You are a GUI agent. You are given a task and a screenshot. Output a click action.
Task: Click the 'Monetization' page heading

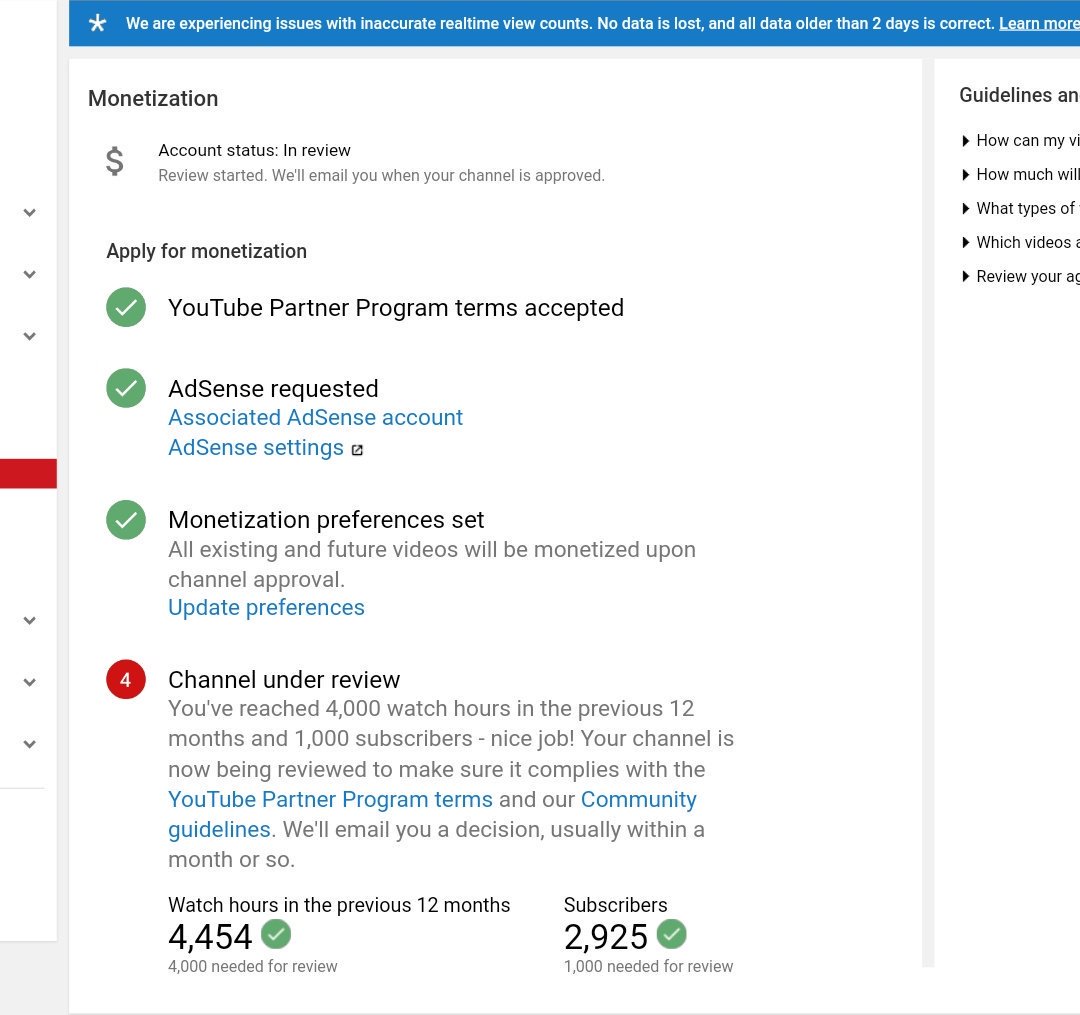pyautogui.click(x=153, y=98)
